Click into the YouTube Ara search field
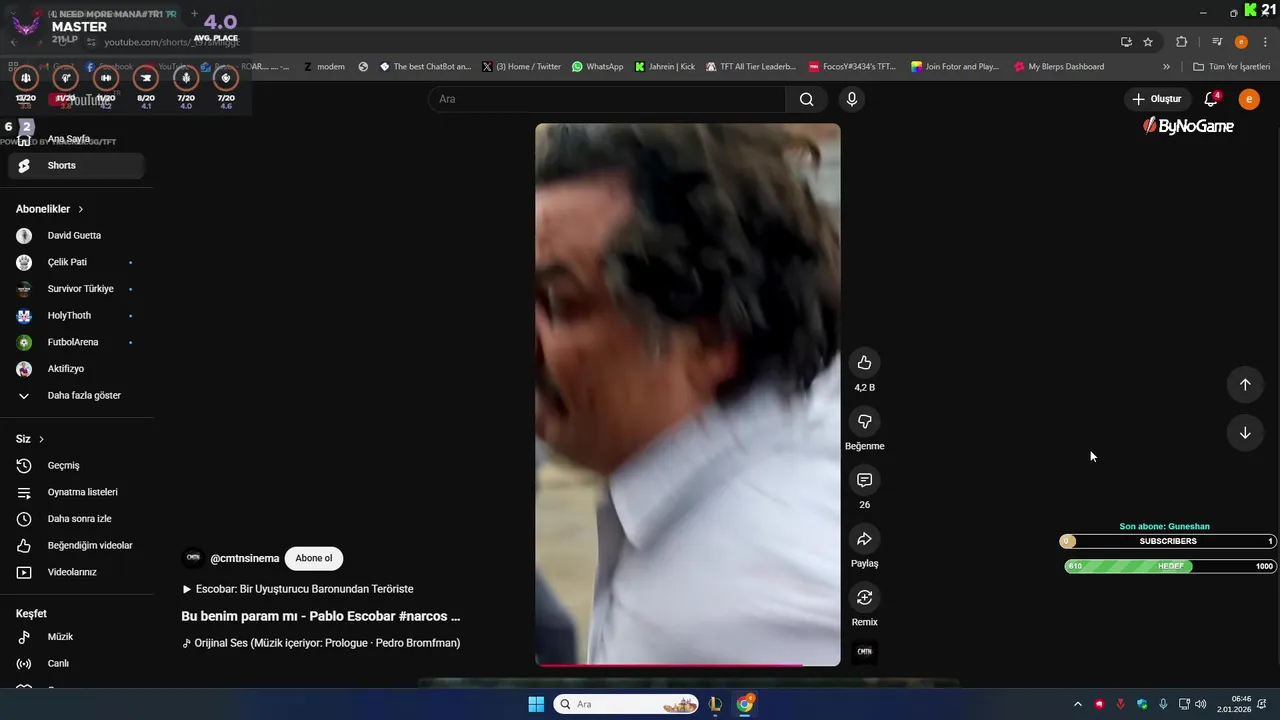The image size is (1280, 720). (x=608, y=99)
